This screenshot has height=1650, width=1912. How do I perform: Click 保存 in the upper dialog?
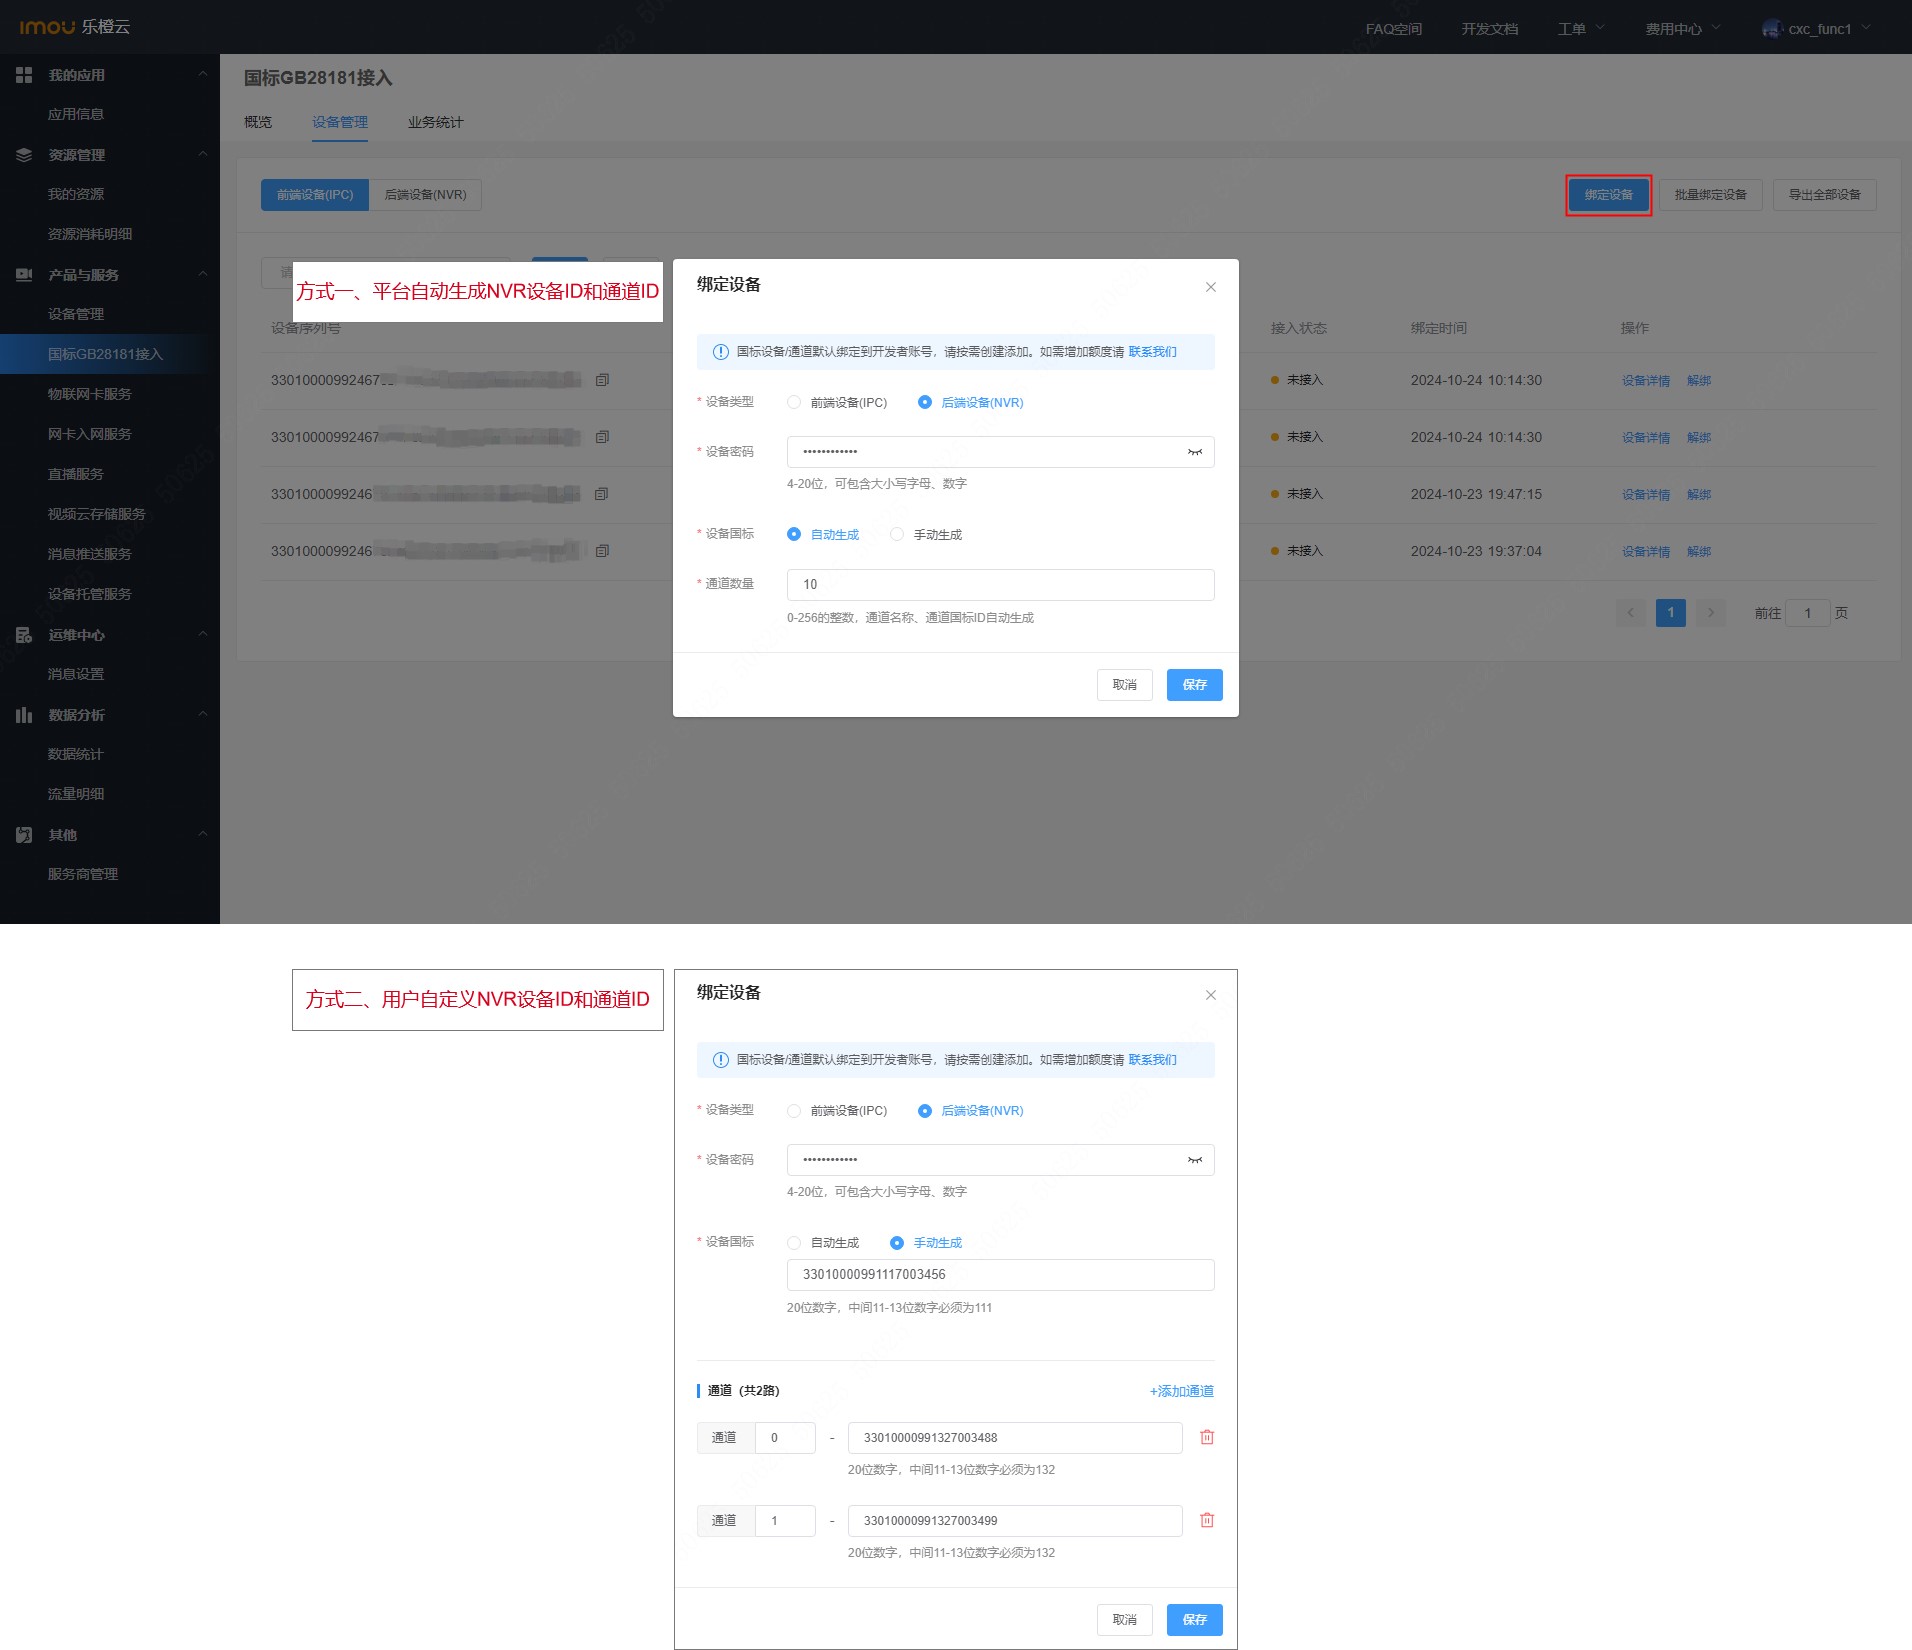[1194, 685]
